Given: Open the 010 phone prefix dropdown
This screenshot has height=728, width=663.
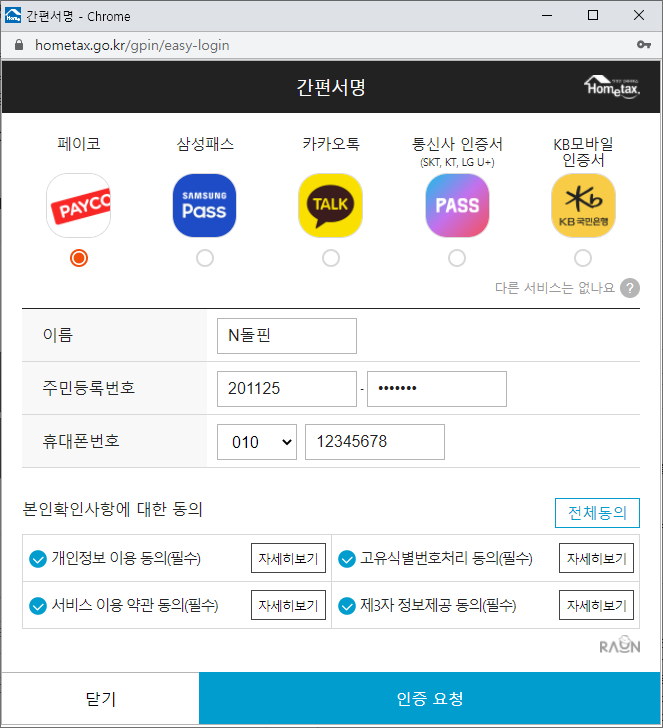Looking at the screenshot, I should coord(257,442).
